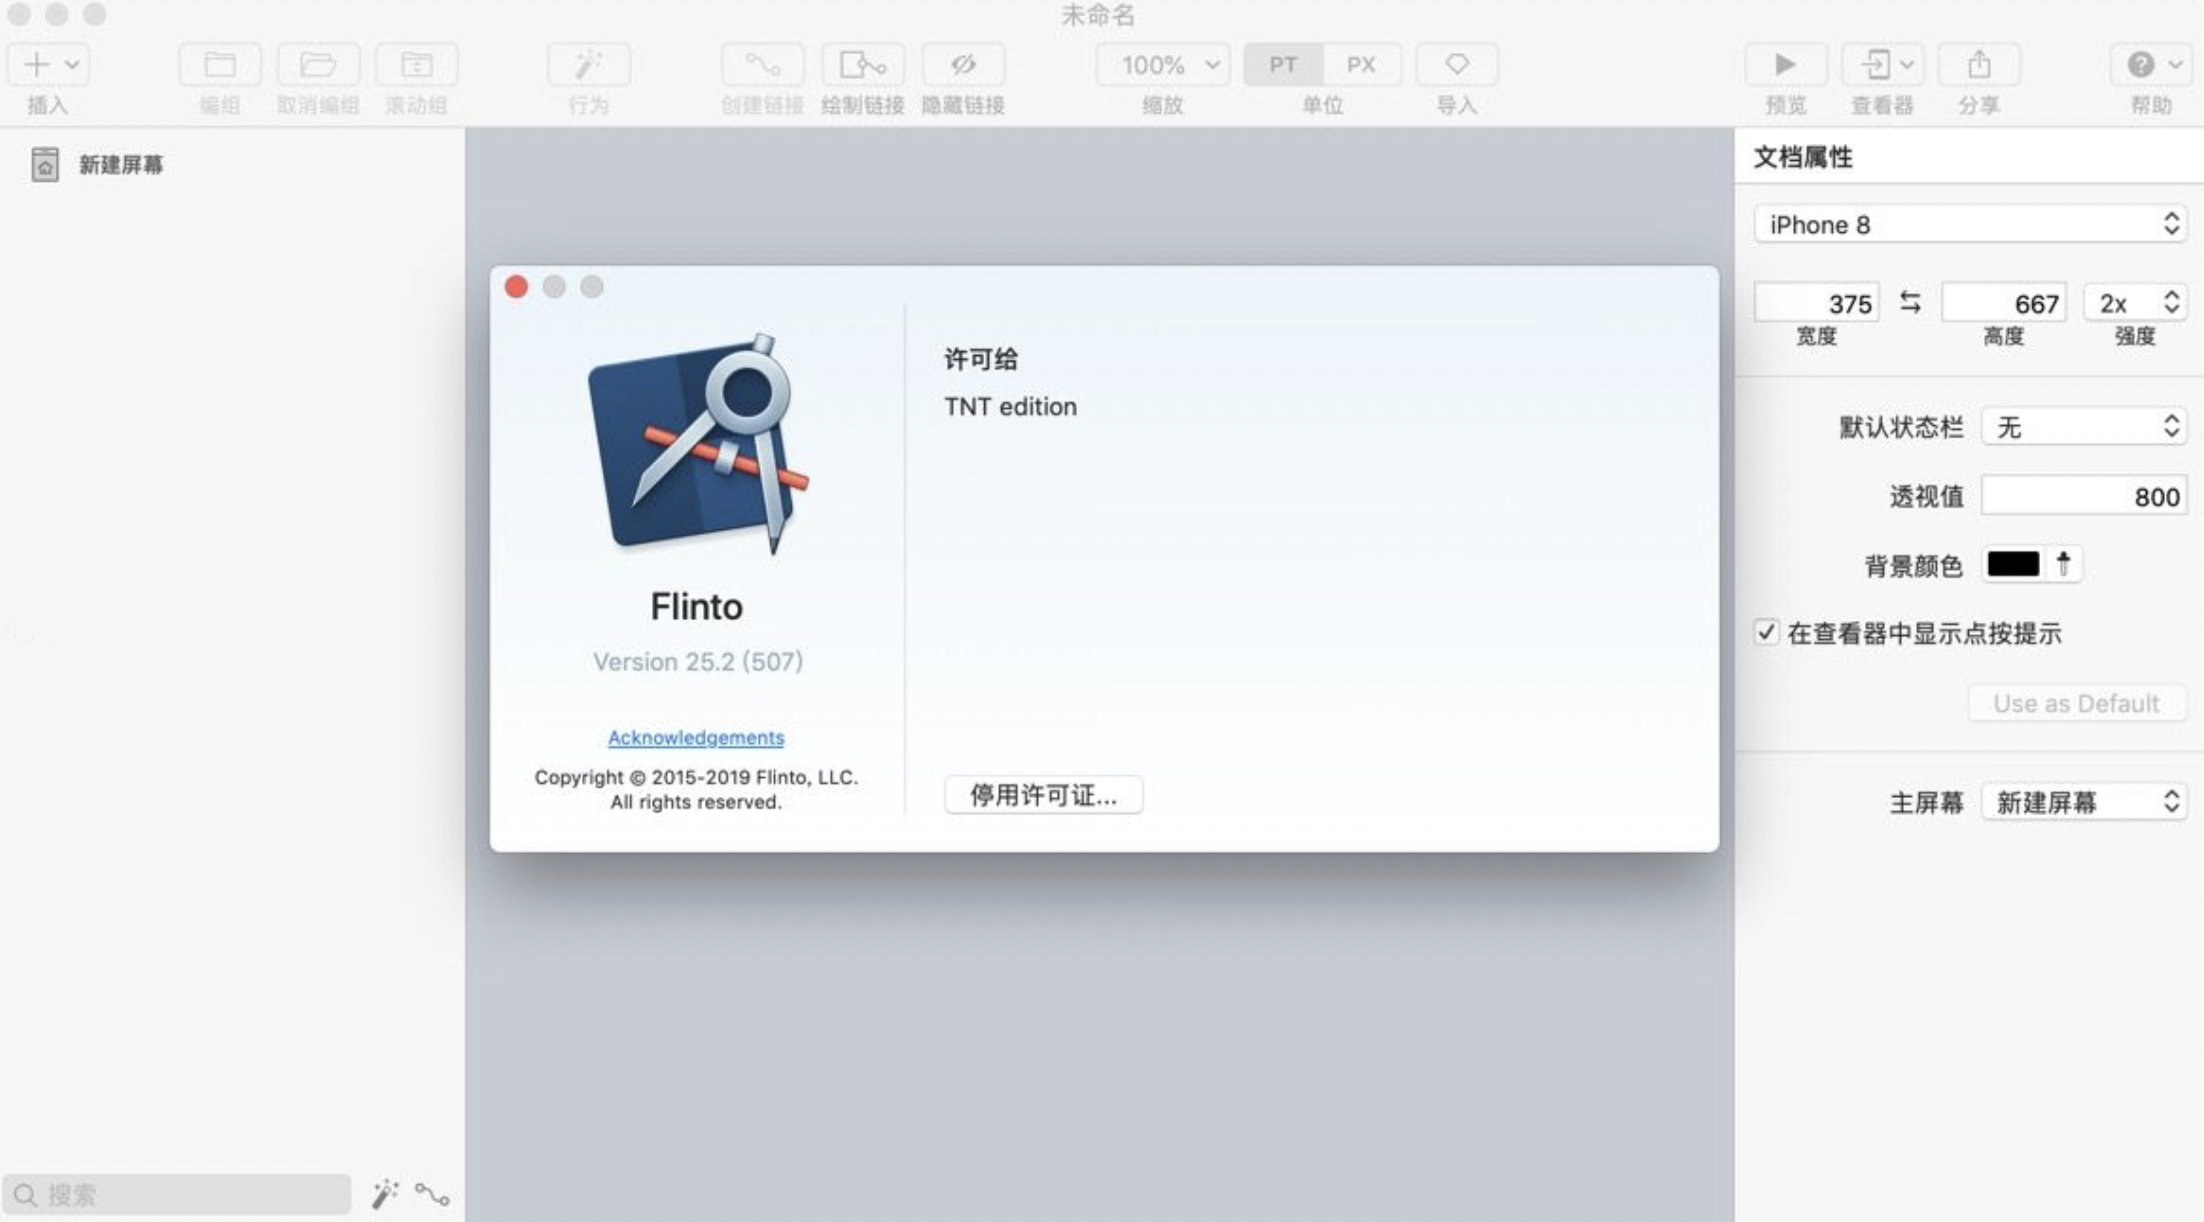Focus the 搜索 search field
This screenshot has height=1222, width=2204.
177,1194
